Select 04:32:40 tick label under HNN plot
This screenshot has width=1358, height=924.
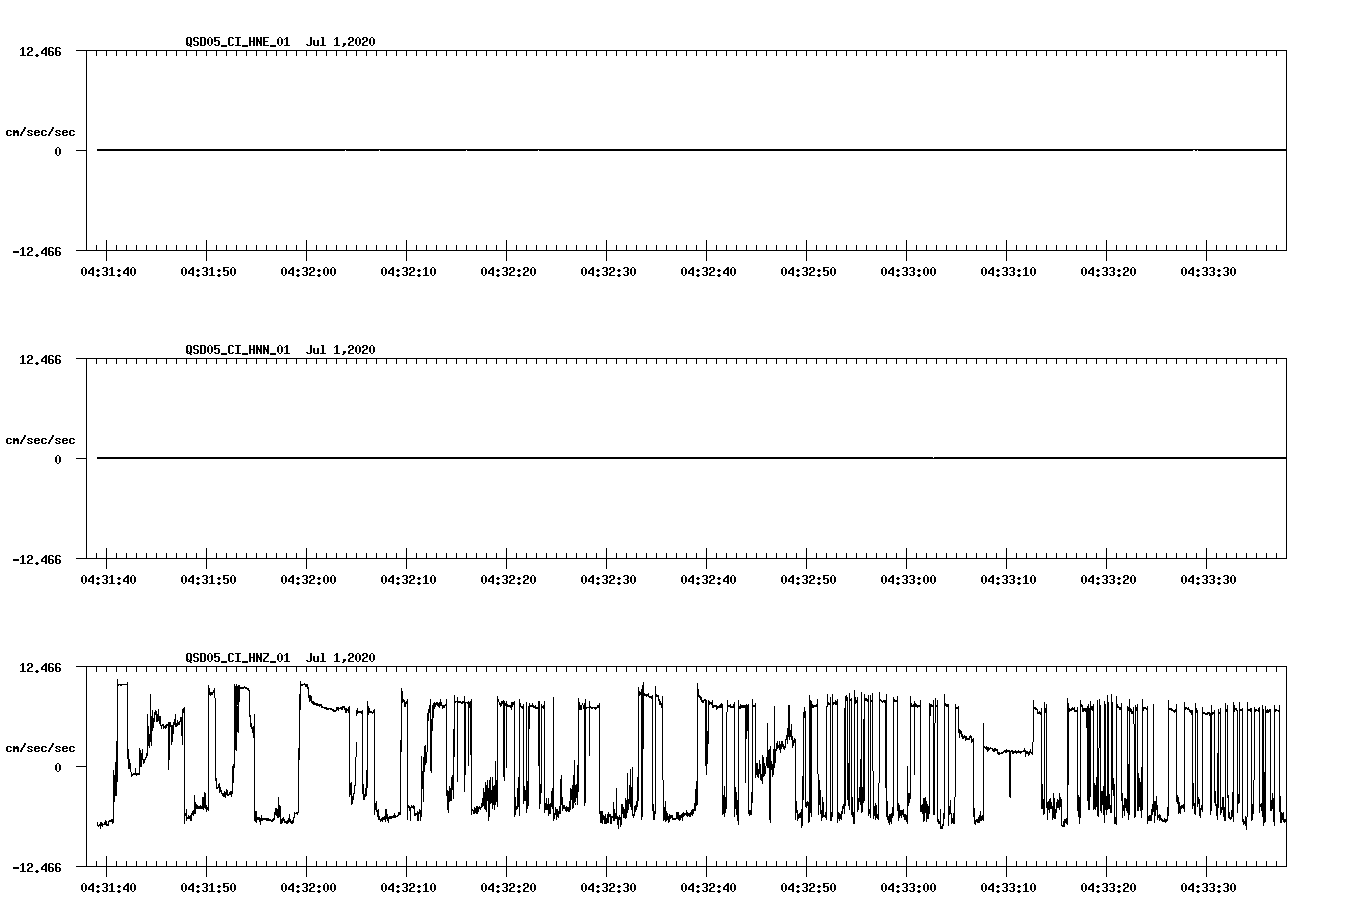pos(708,580)
